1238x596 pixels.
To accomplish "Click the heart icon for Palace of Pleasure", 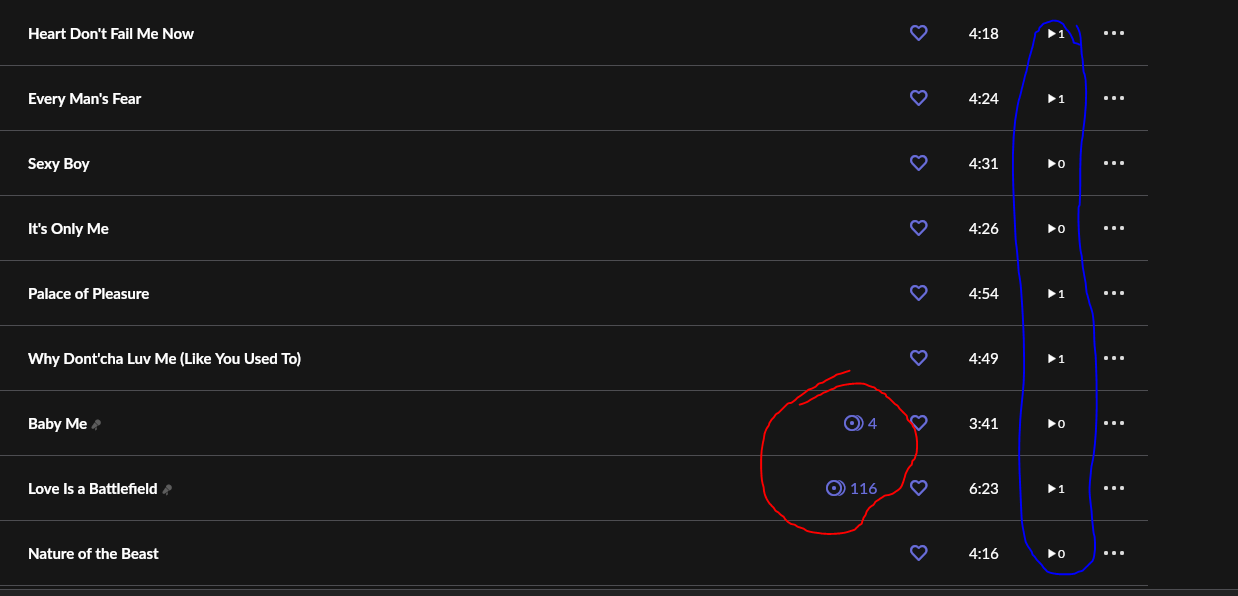I will [x=919, y=293].
